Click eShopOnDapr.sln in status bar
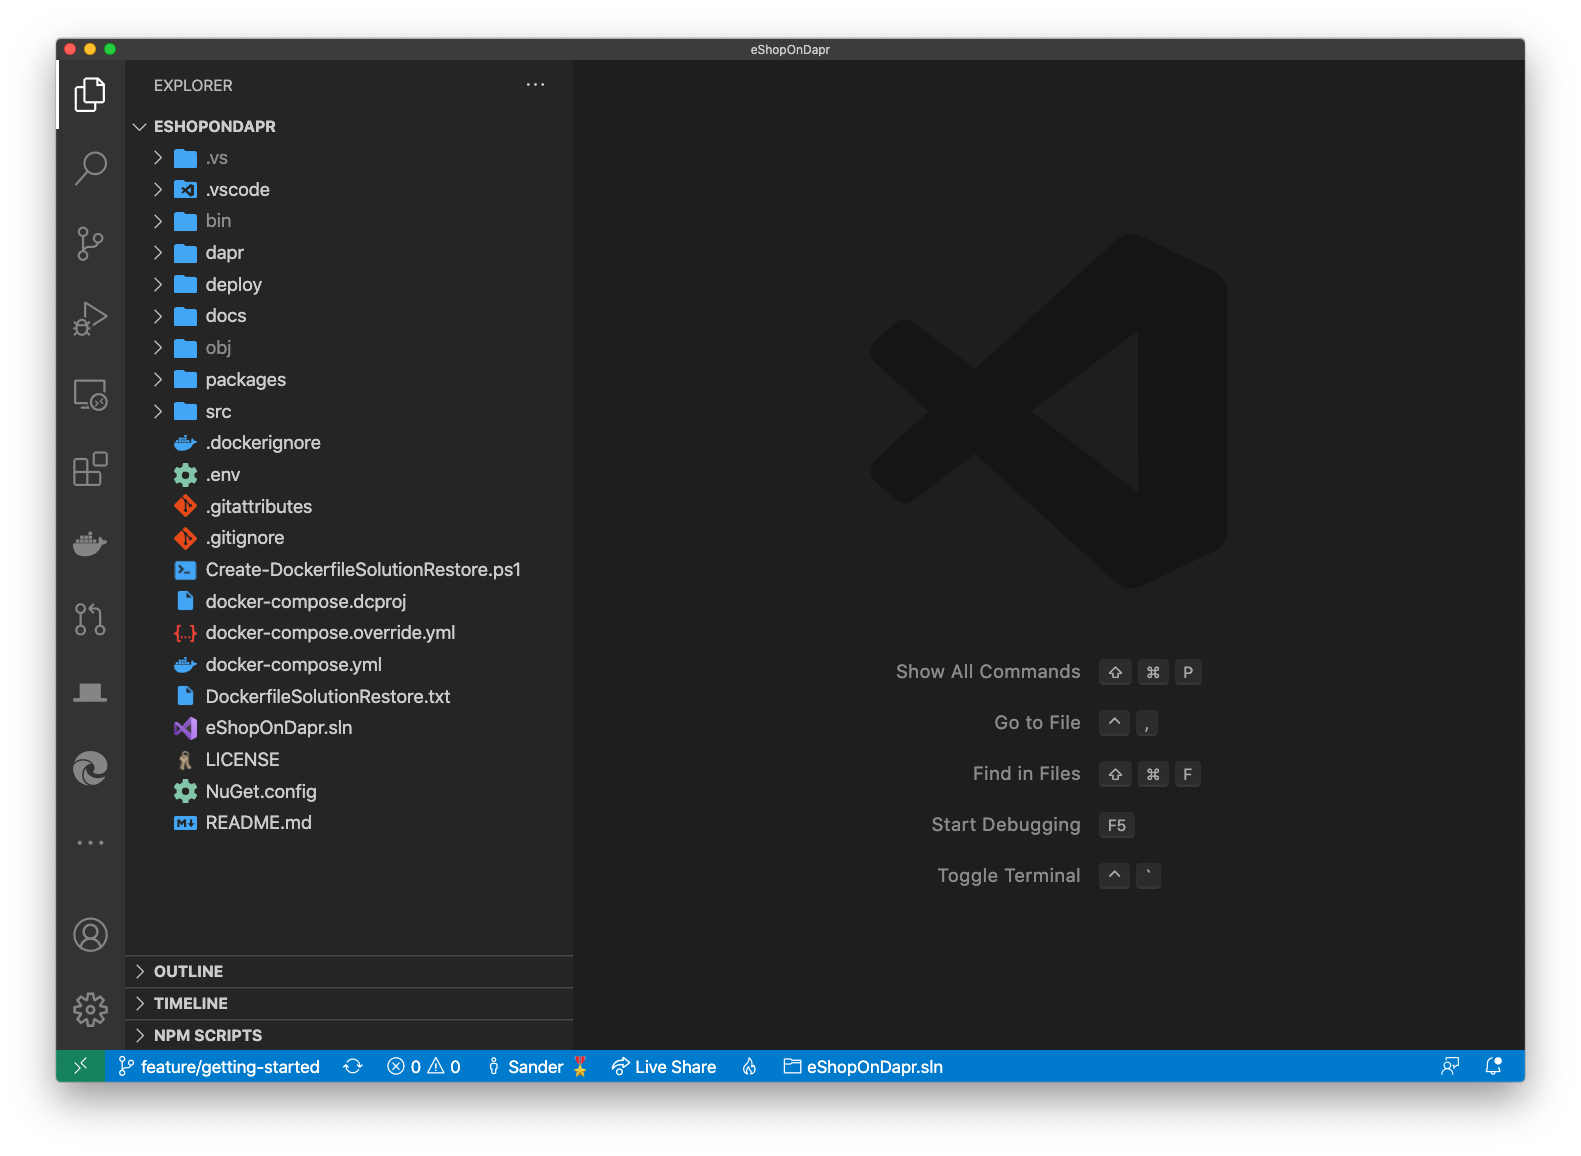The image size is (1581, 1156). coord(863,1066)
